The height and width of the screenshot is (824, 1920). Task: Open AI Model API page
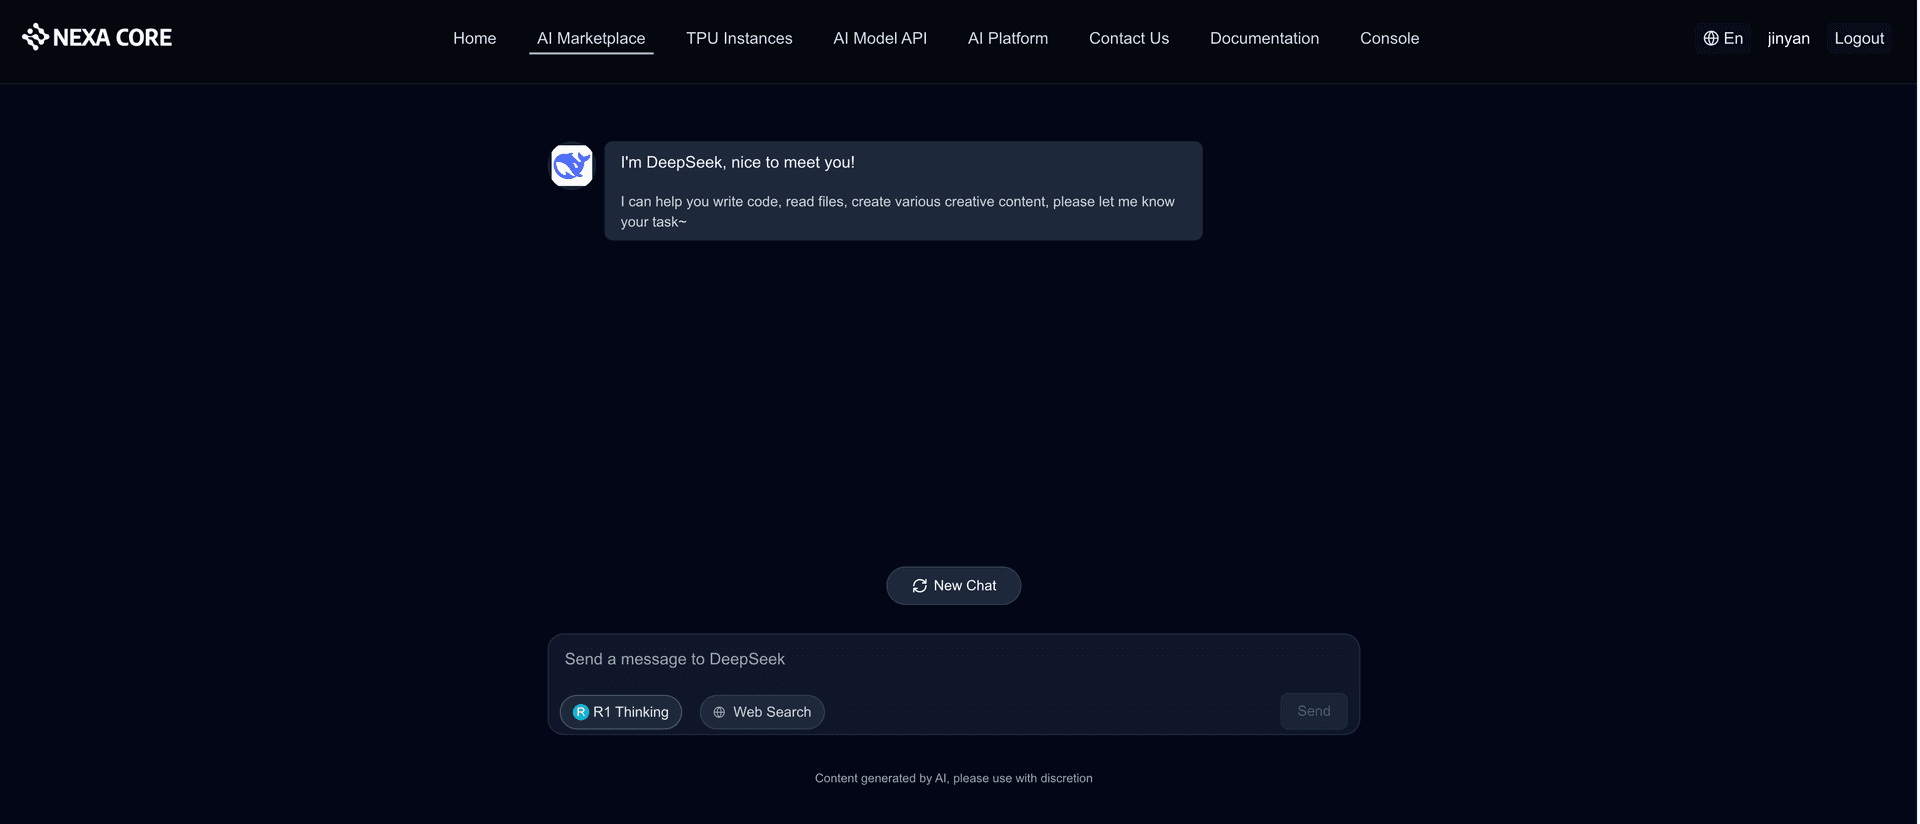coord(880,38)
